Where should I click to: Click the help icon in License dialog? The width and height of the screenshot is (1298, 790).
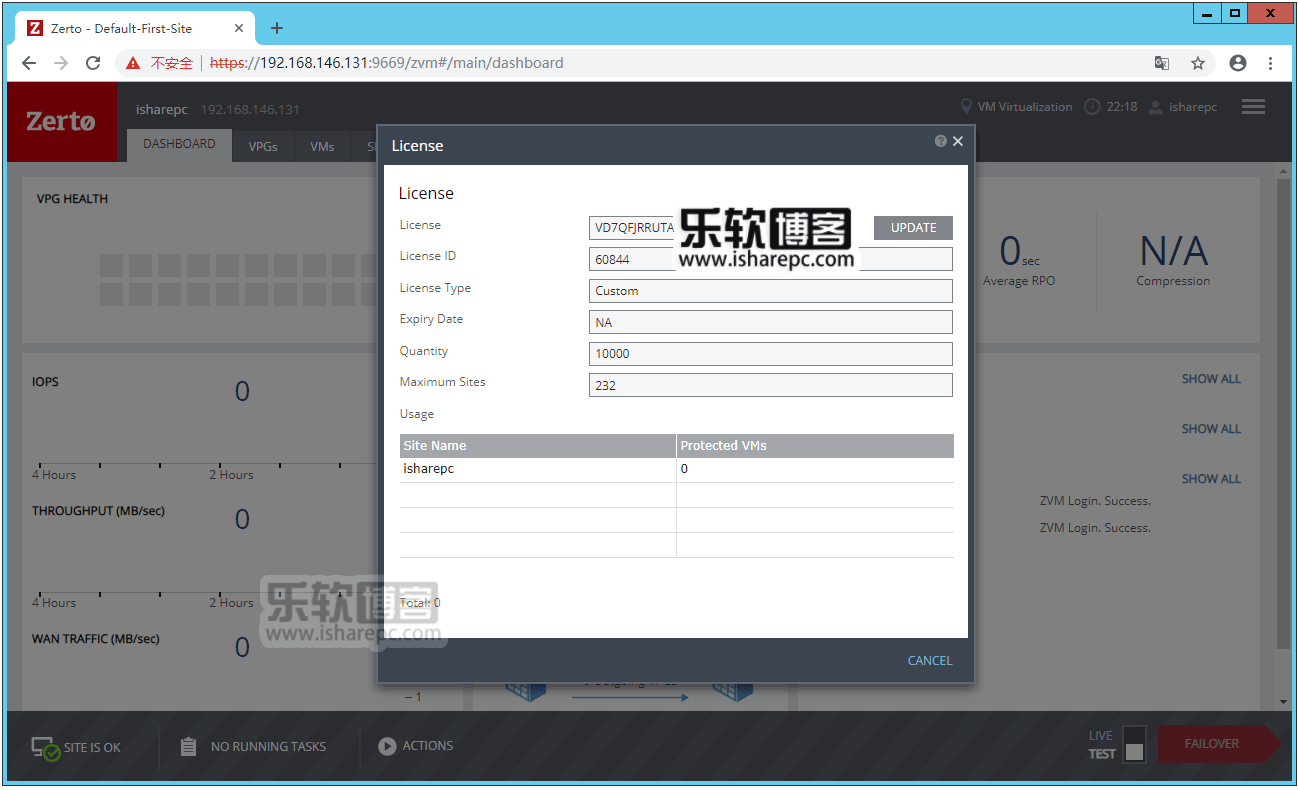[941, 141]
